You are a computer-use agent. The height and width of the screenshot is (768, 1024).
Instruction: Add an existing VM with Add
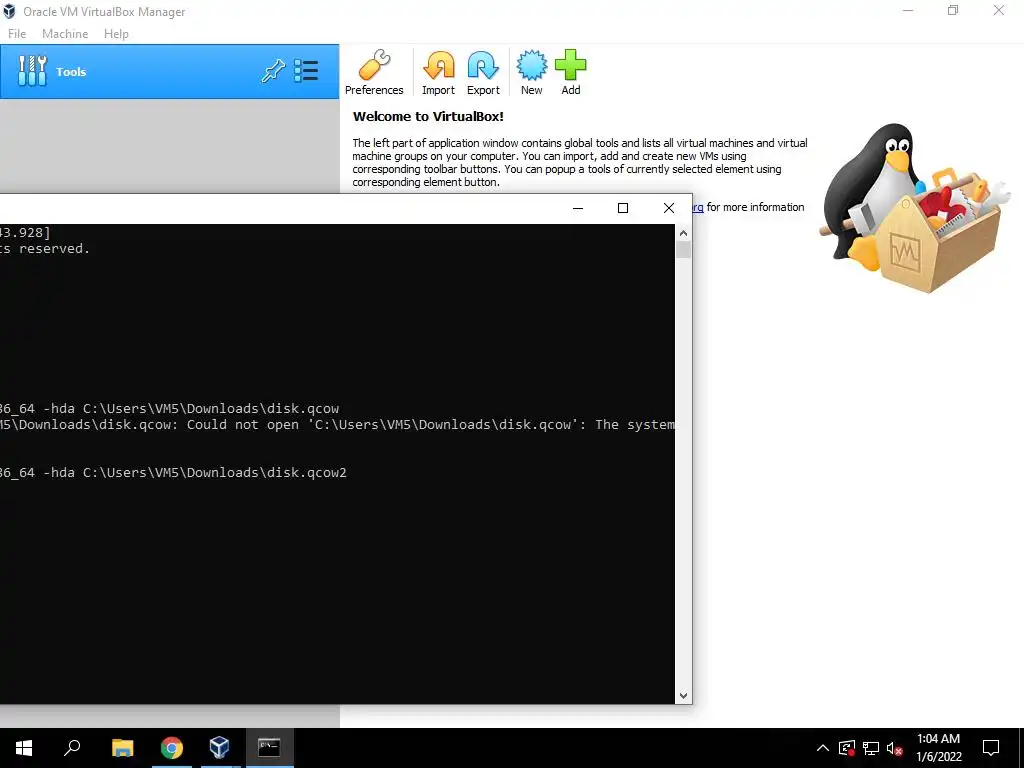(571, 72)
